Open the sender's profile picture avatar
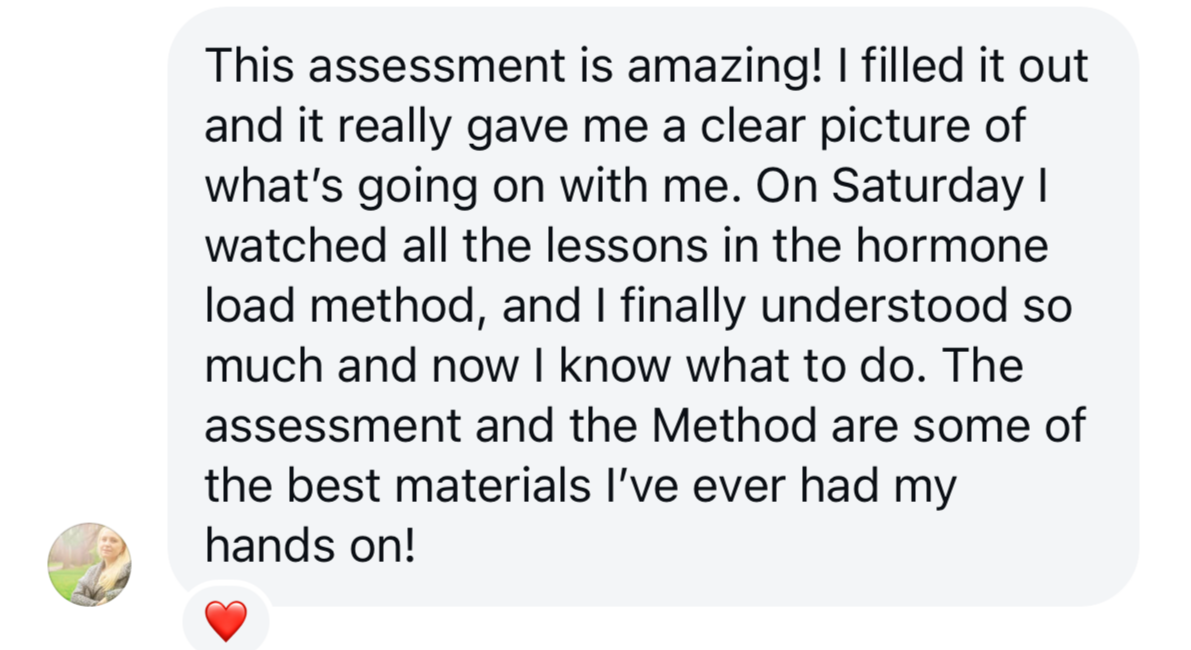 (90, 564)
